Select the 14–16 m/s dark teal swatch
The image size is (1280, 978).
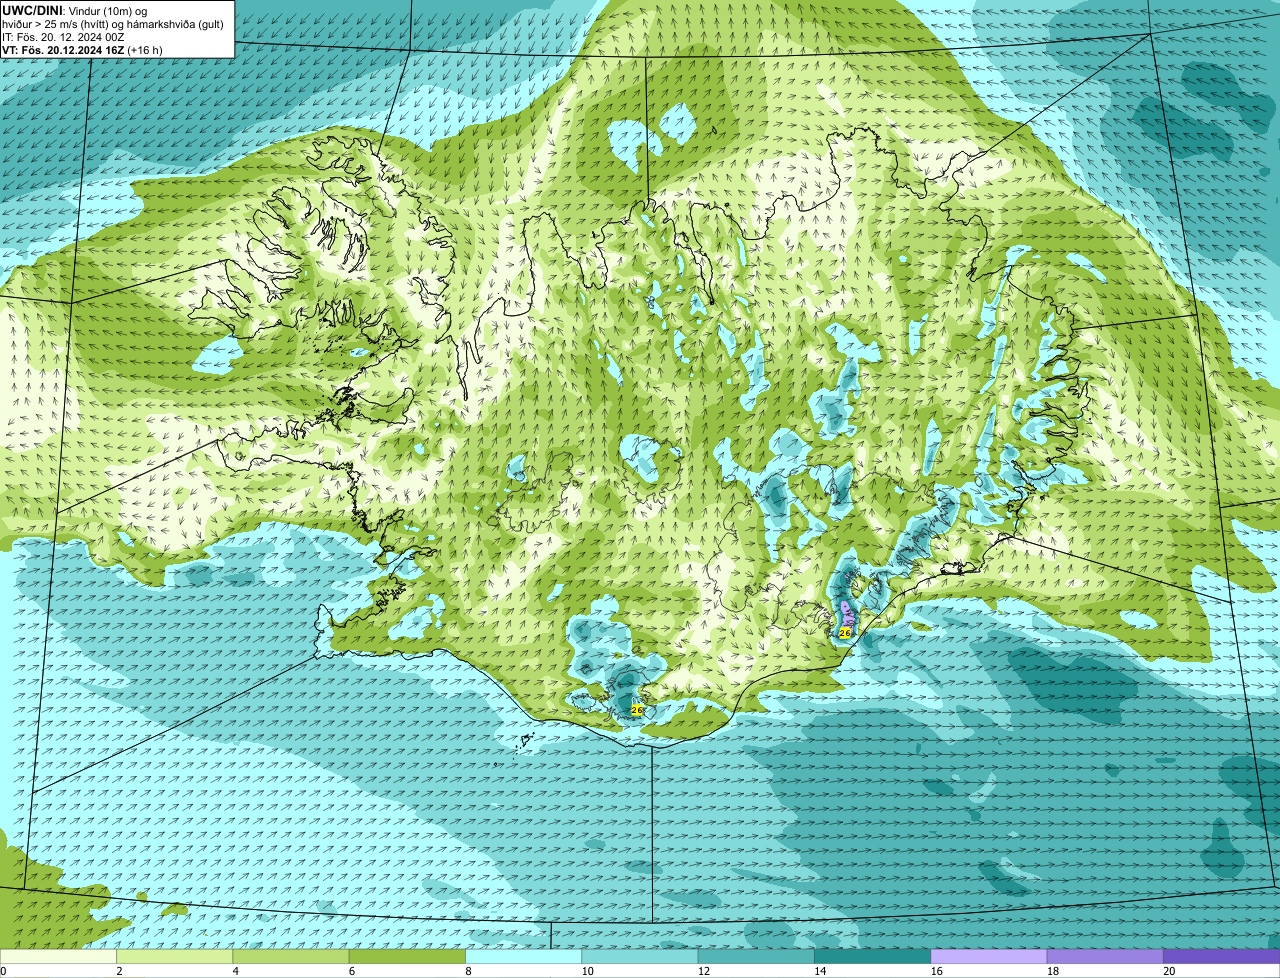click(x=872, y=956)
